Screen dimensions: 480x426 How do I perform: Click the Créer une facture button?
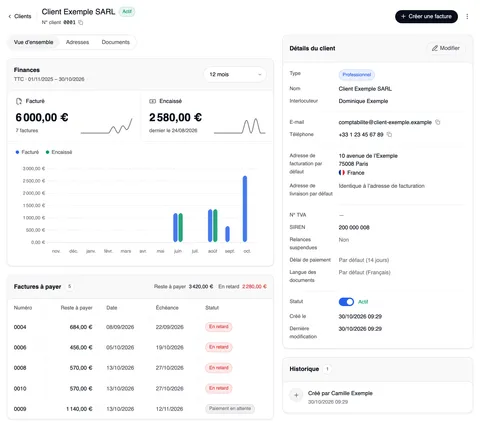tap(426, 16)
